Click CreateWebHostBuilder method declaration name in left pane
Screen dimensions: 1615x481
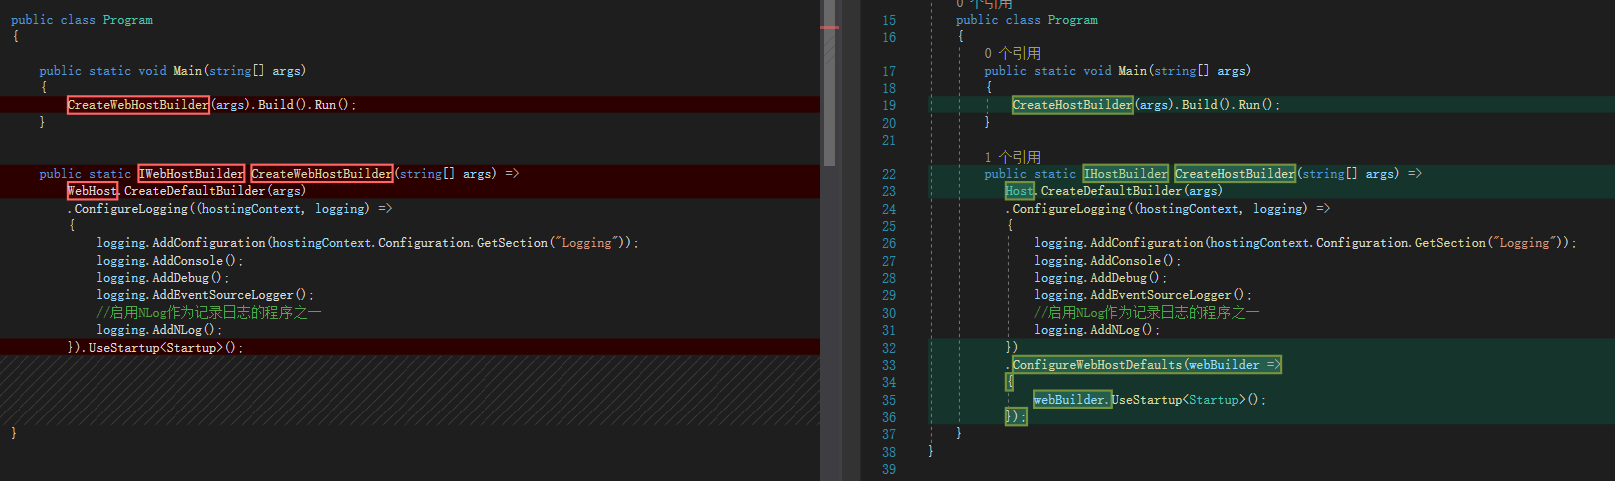point(322,174)
